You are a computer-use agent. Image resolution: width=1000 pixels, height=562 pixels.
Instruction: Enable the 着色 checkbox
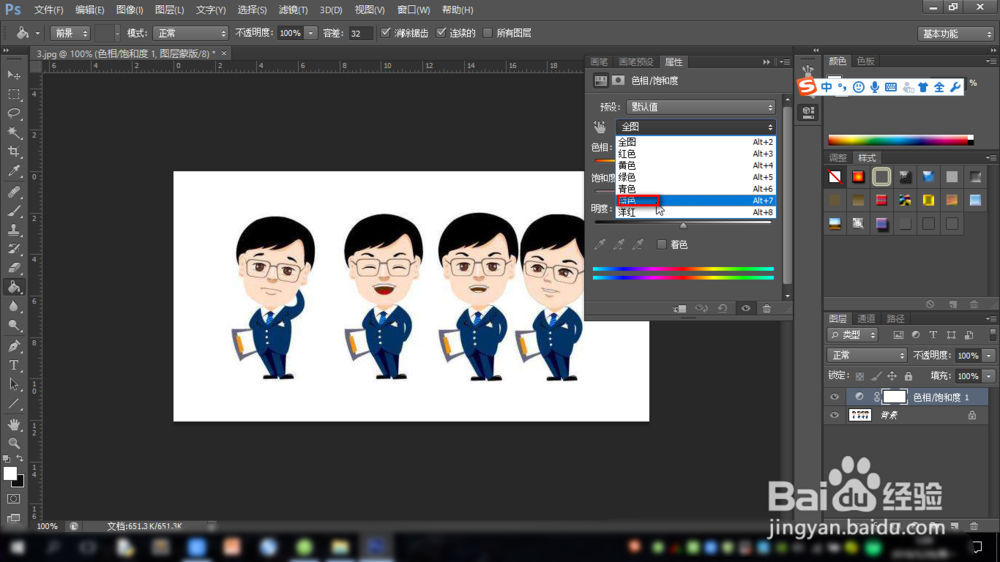(x=661, y=244)
